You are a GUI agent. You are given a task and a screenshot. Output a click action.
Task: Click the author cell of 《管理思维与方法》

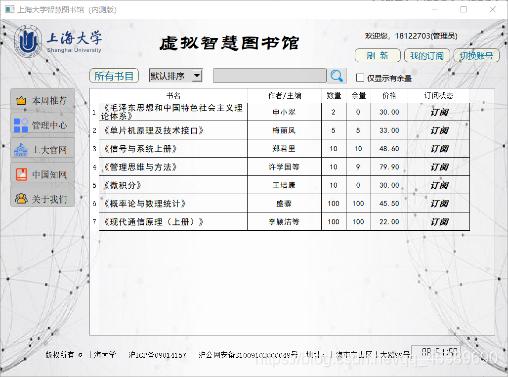click(284, 167)
